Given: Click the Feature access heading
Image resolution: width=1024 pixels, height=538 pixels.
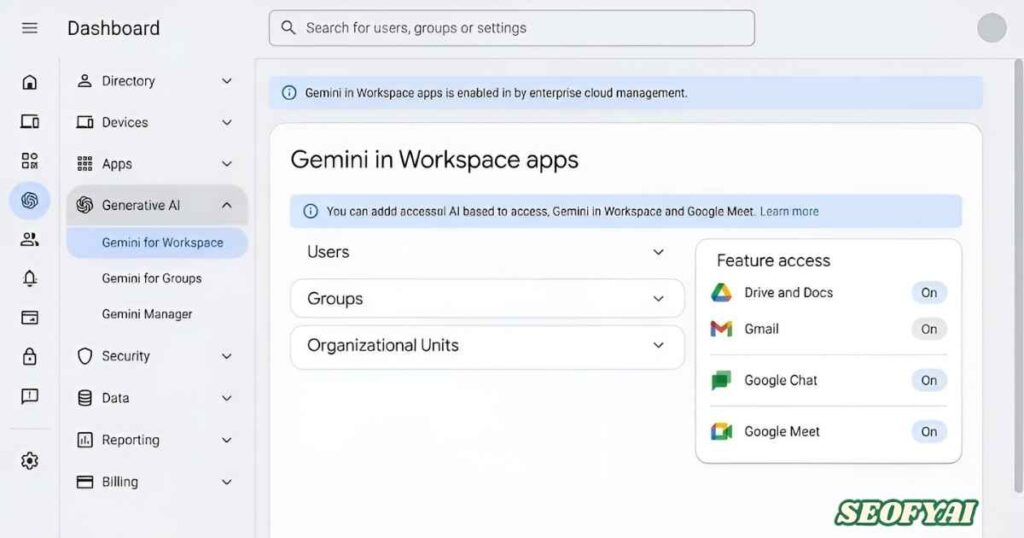Looking at the screenshot, I should pyautogui.click(x=773, y=261).
